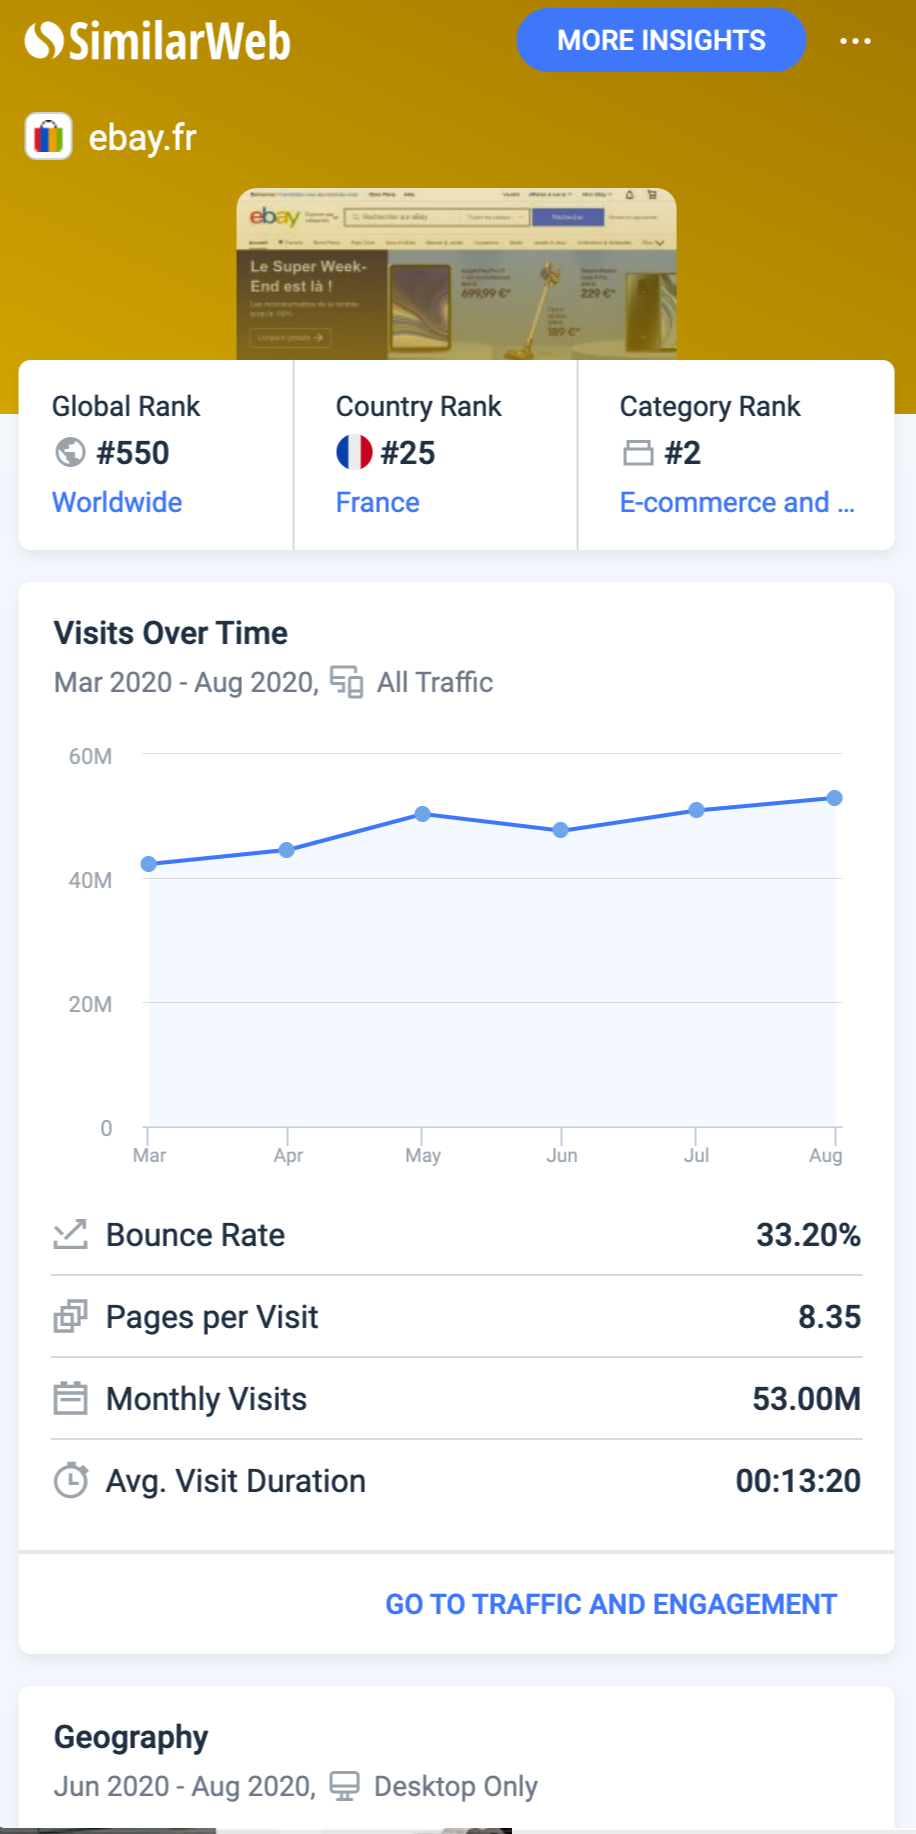Click the 33.20% bounce rate value
Screen dimensions: 916x1834
pos(808,1235)
